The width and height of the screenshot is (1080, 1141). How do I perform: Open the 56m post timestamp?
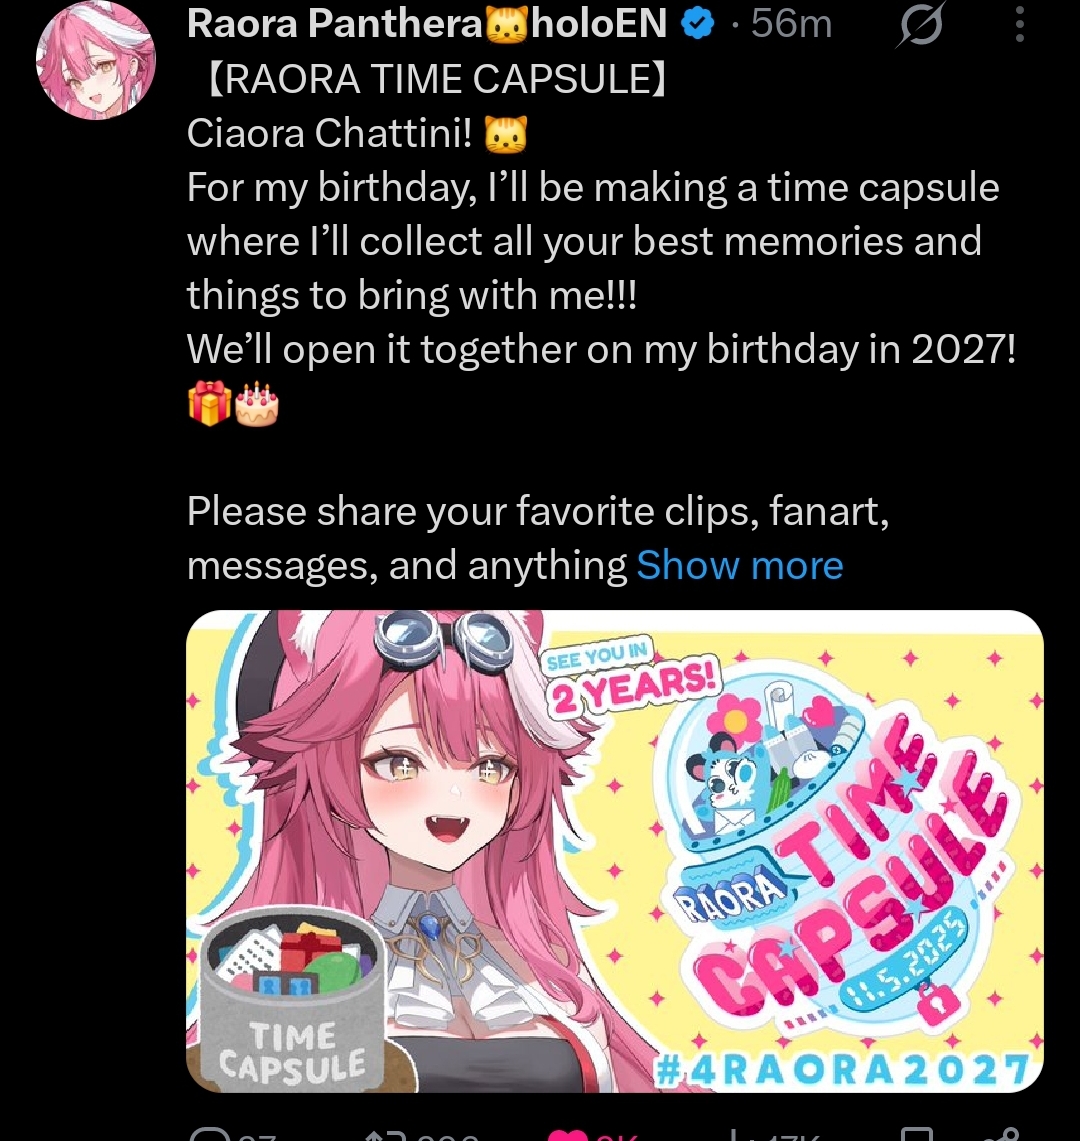791,23
